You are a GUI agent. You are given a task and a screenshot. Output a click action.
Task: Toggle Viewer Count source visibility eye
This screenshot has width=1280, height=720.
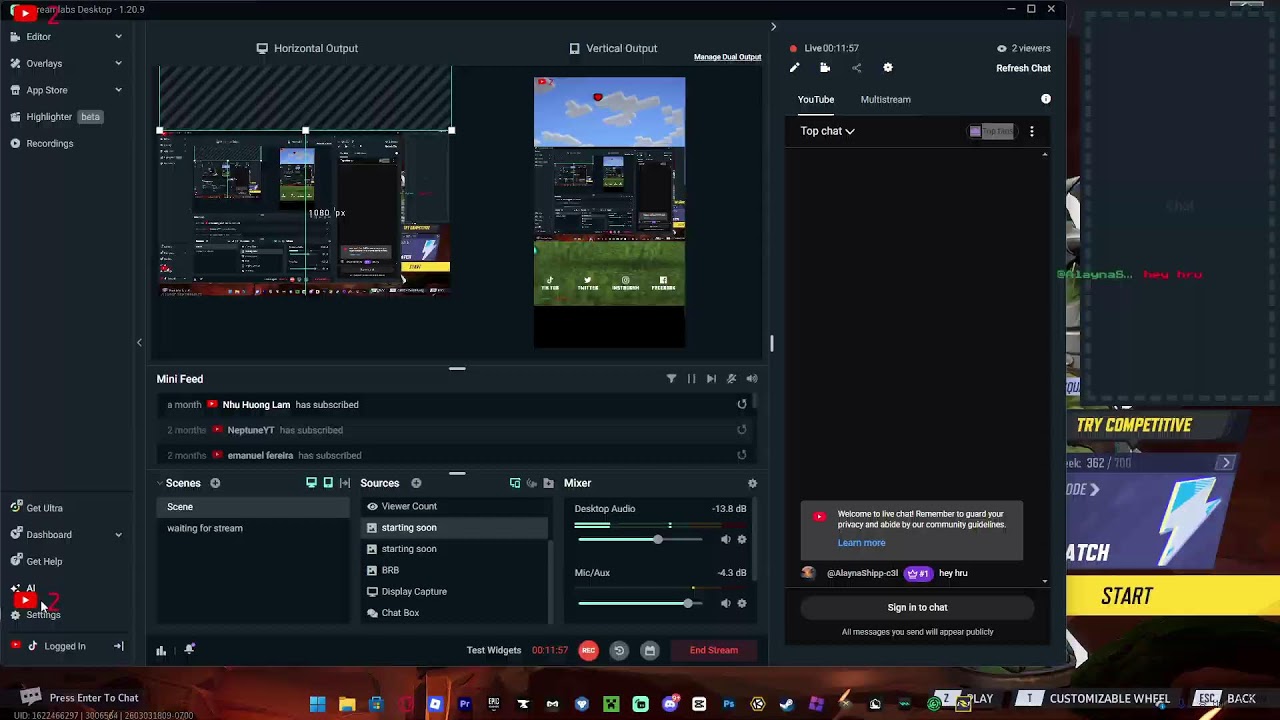[372, 506]
